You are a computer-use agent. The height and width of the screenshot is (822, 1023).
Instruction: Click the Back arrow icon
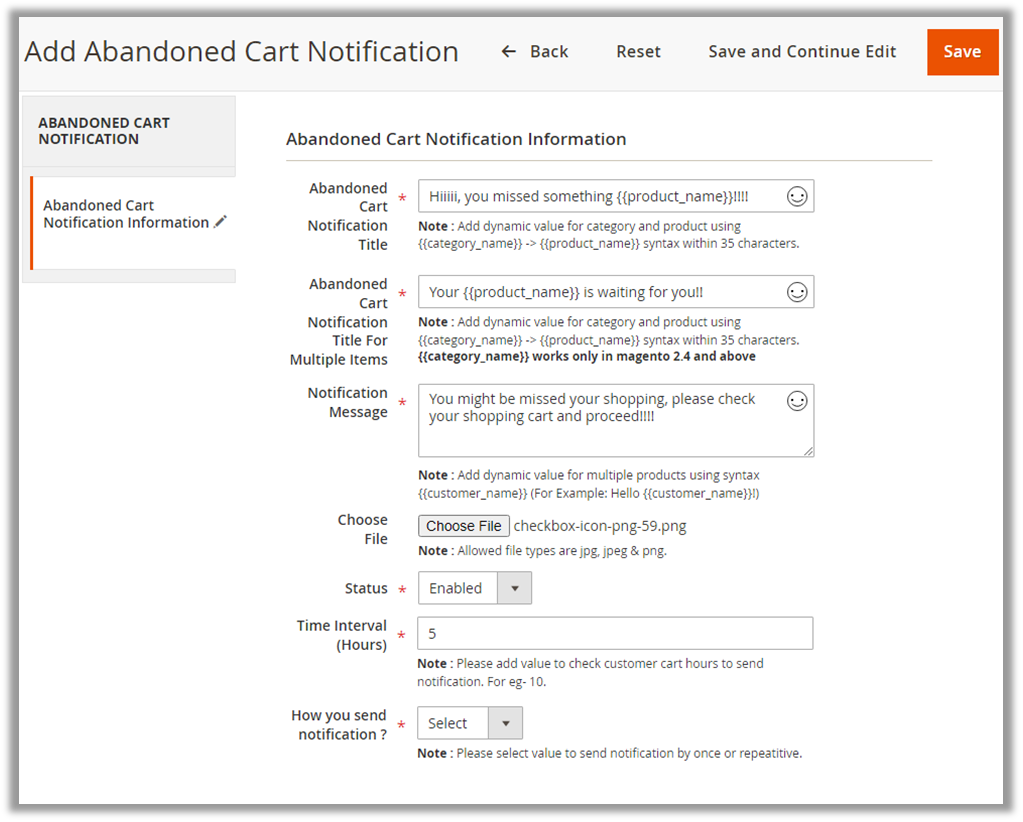pyautogui.click(x=509, y=52)
